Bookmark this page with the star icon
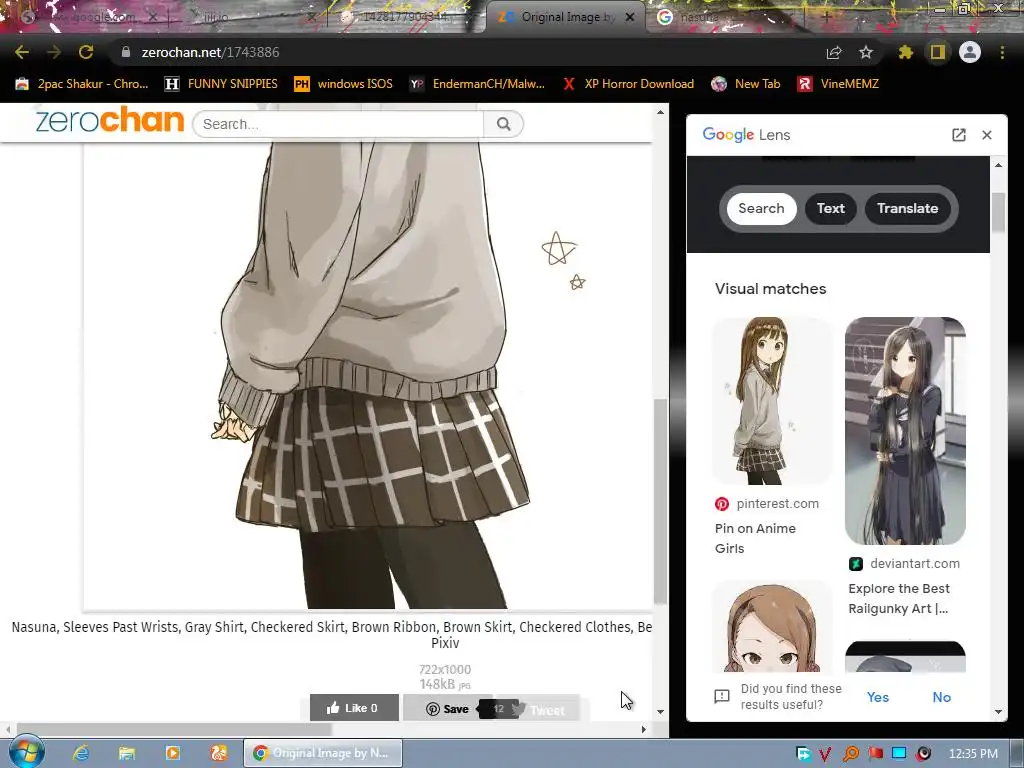 click(866, 52)
